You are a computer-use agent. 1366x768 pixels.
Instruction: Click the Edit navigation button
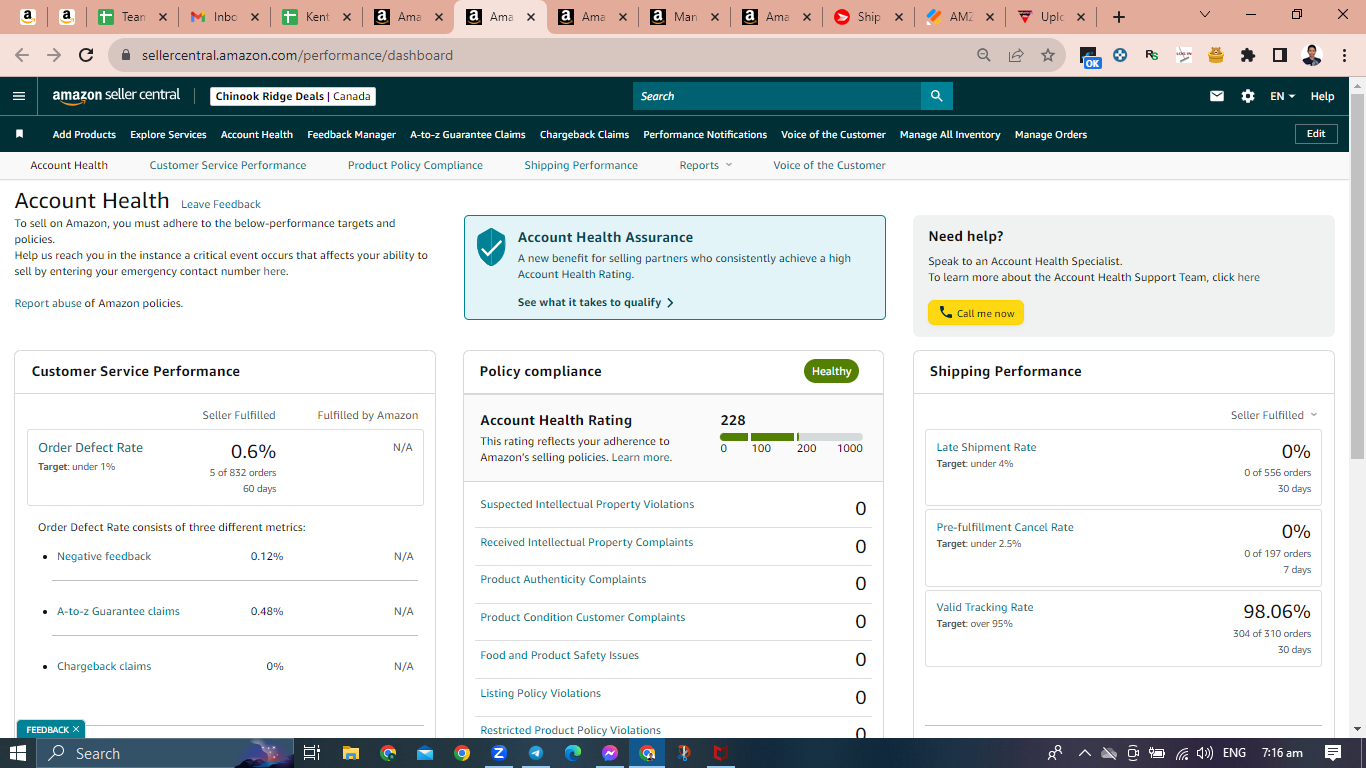pyautogui.click(x=1316, y=134)
